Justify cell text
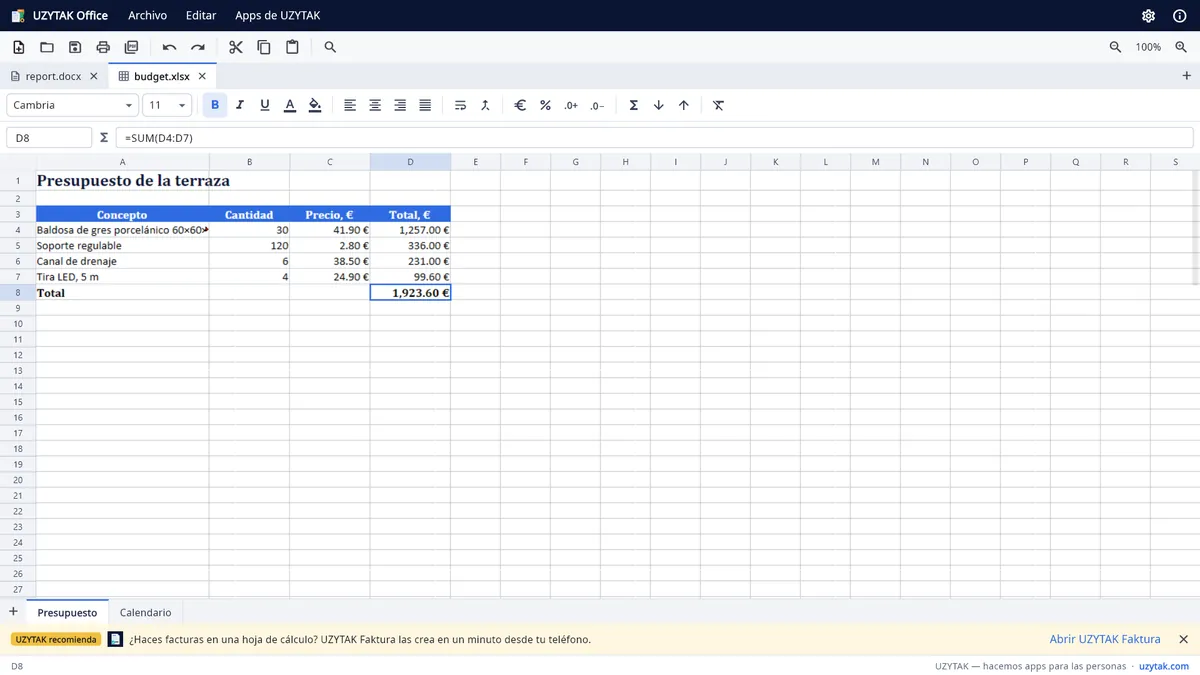This screenshot has width=1200, height=675. pos(425,105)
